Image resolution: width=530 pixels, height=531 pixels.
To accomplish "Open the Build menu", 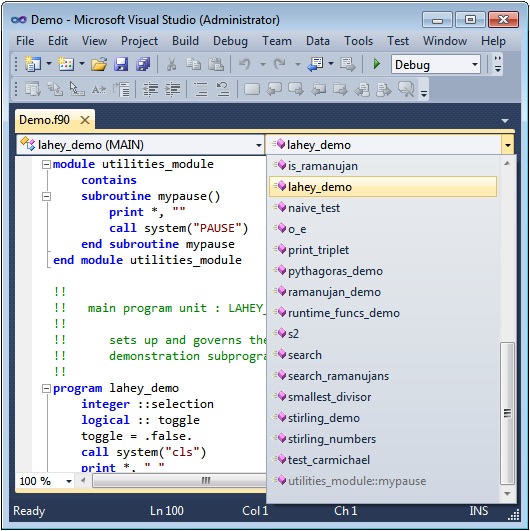I will click(x=185, y=41).
